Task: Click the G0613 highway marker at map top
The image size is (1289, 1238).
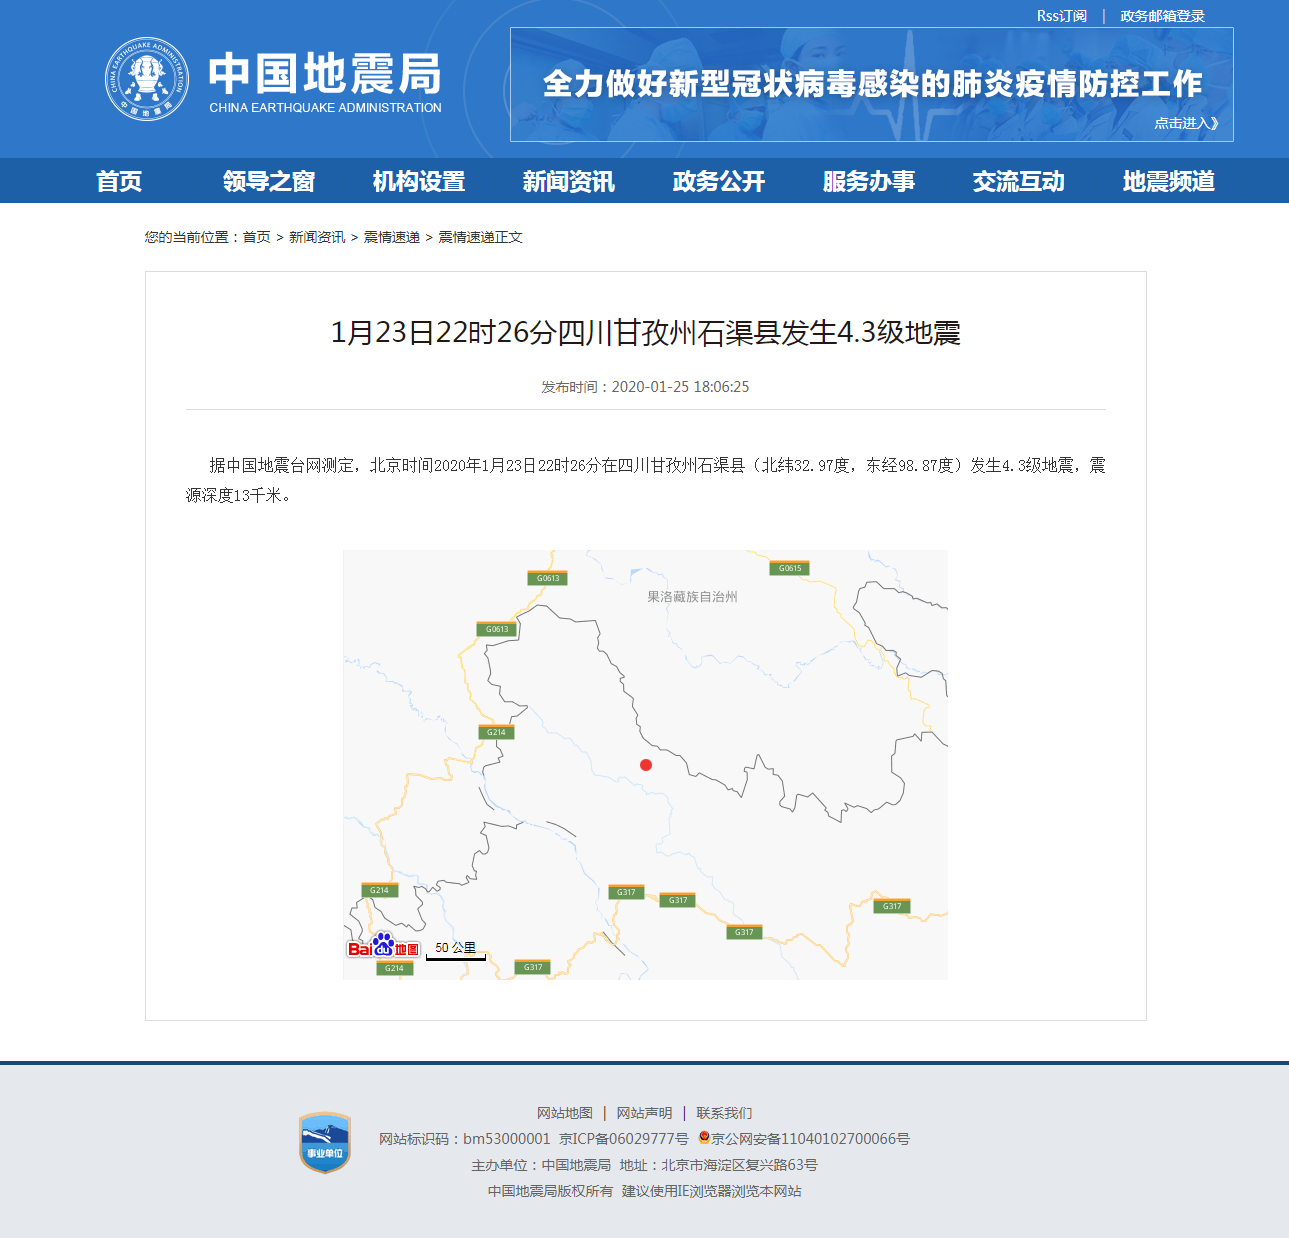Action: point(548,578)
